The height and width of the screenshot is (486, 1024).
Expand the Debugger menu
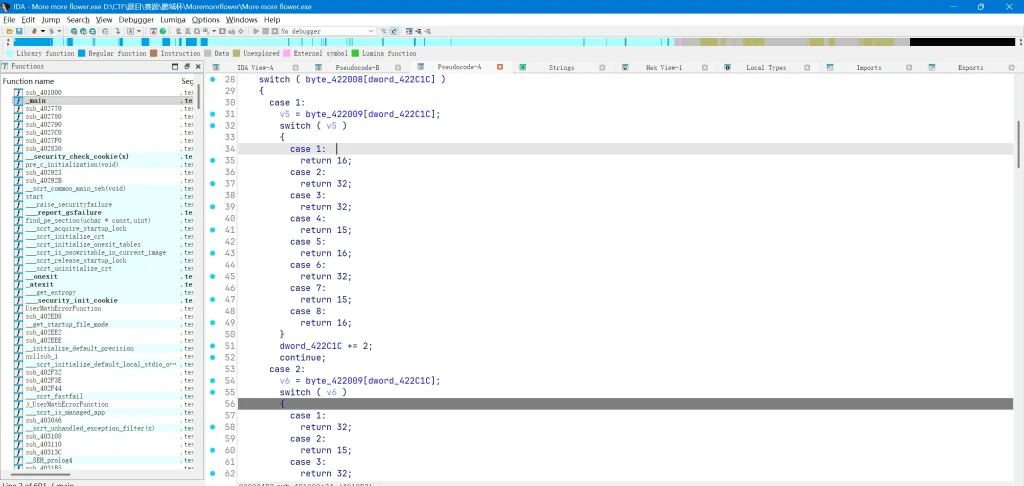136,19
